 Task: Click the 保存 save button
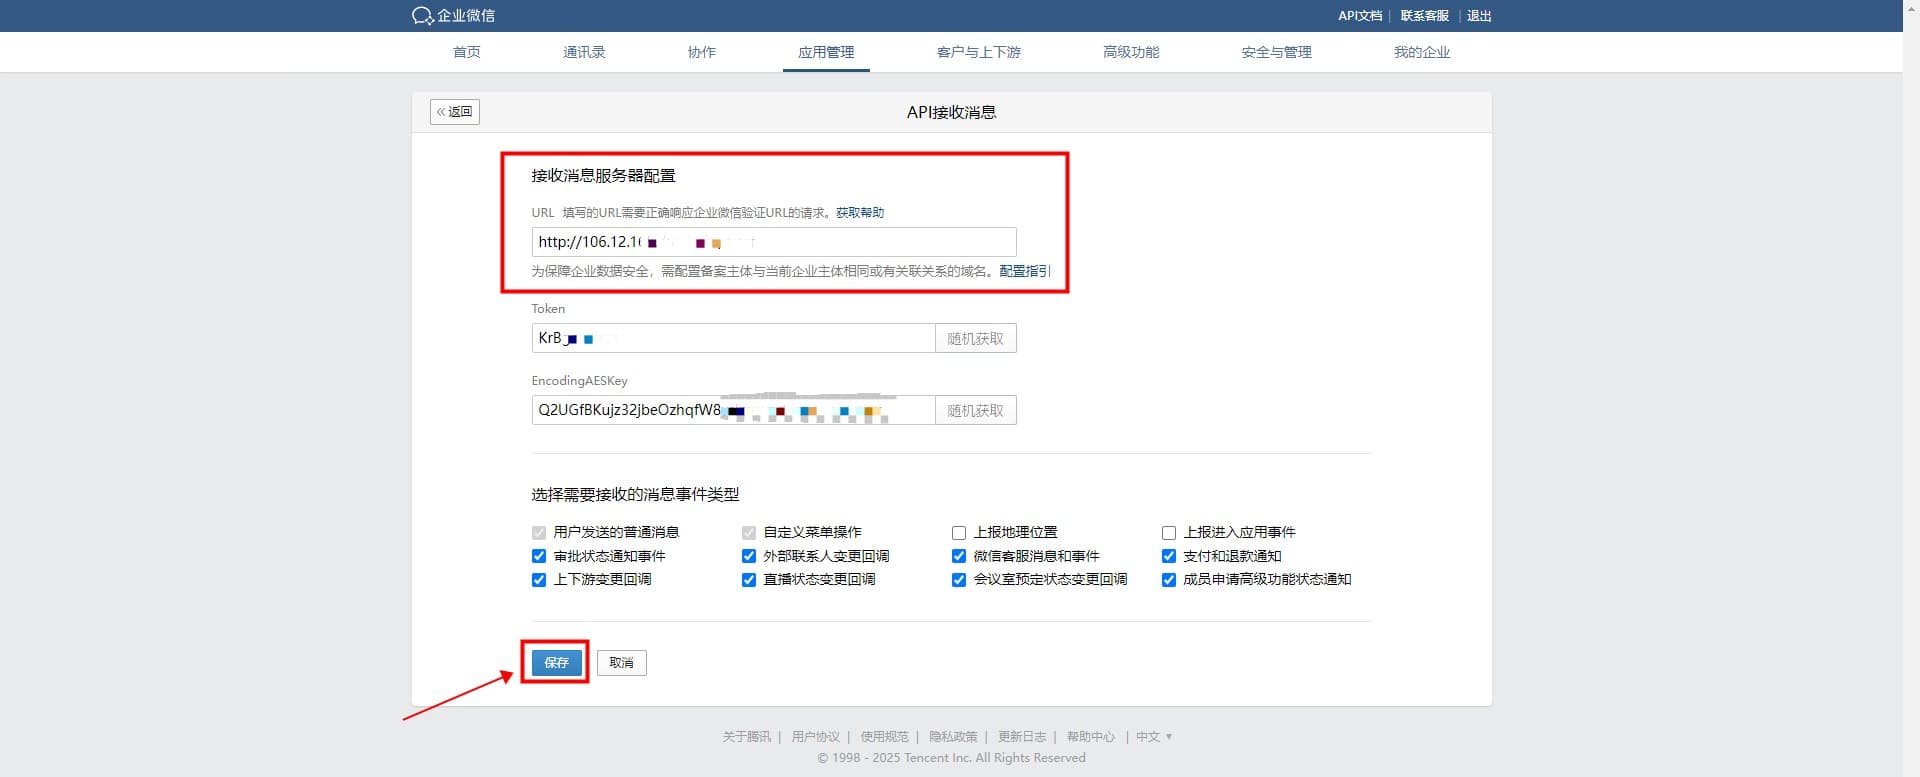coord(557,662)
